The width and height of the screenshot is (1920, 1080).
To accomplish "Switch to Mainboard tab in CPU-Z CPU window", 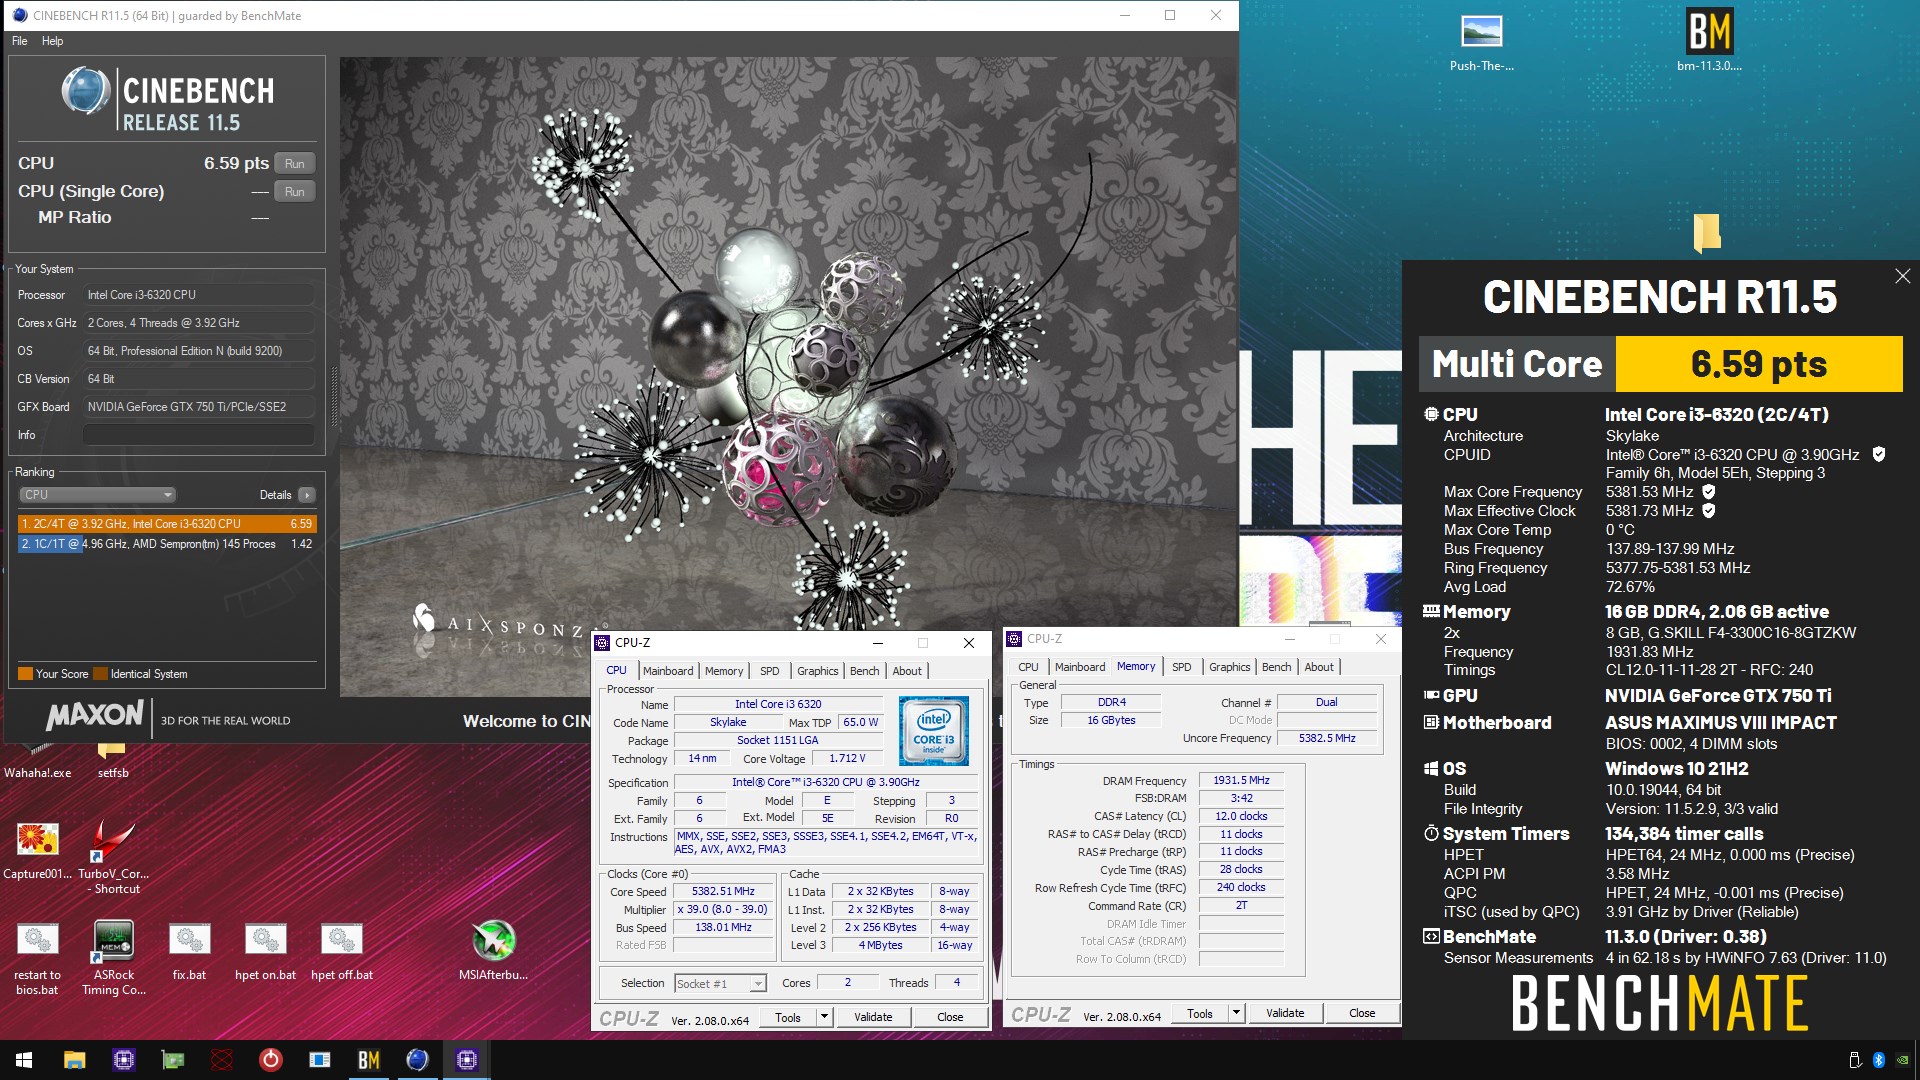I will [x=667, y=671].
